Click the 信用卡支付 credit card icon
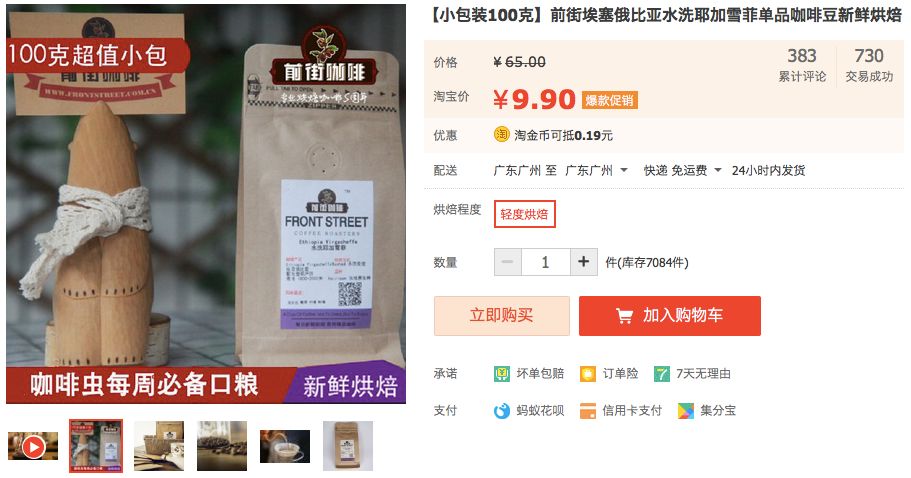Viewport: 911px width, 478px height. 587,411
